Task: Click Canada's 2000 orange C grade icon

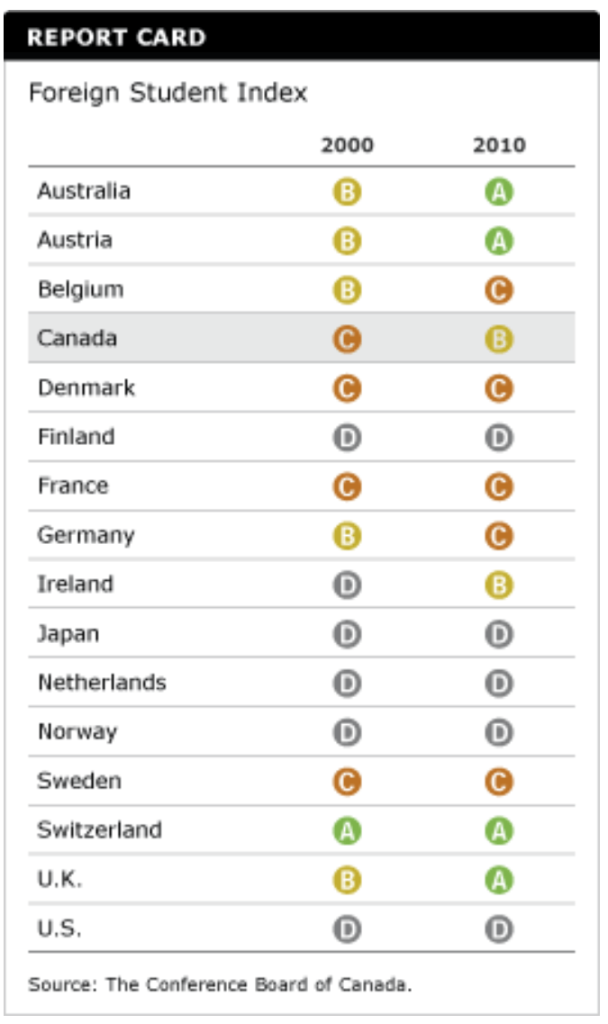Action: [347, 339]
